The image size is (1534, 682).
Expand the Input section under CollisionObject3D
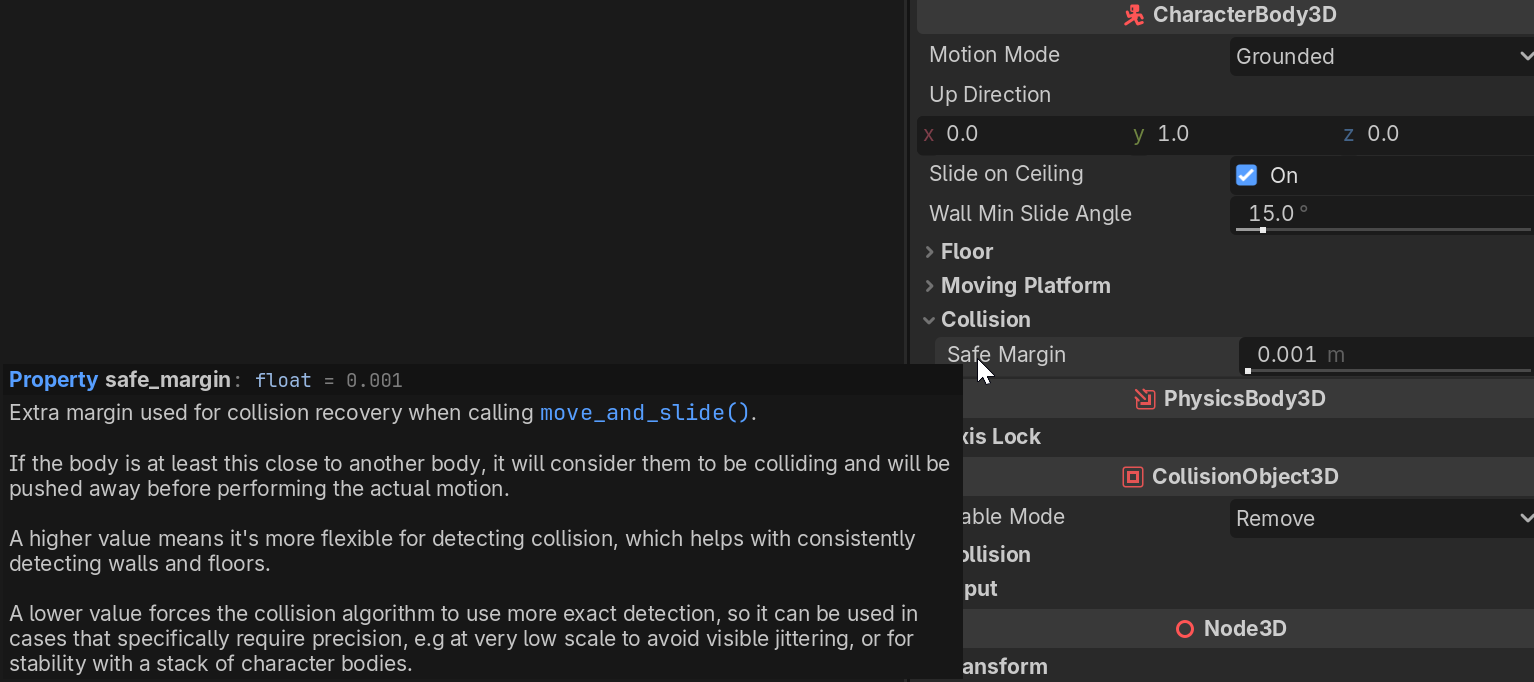980,589
